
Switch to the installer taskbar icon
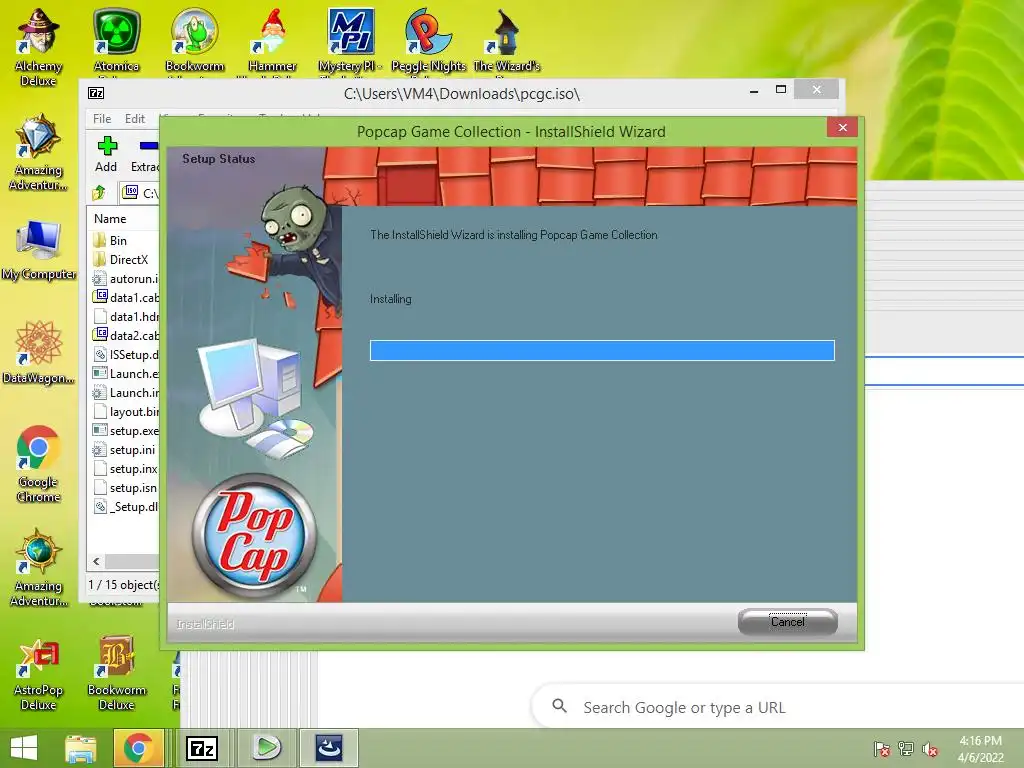(x=329, y=748)
